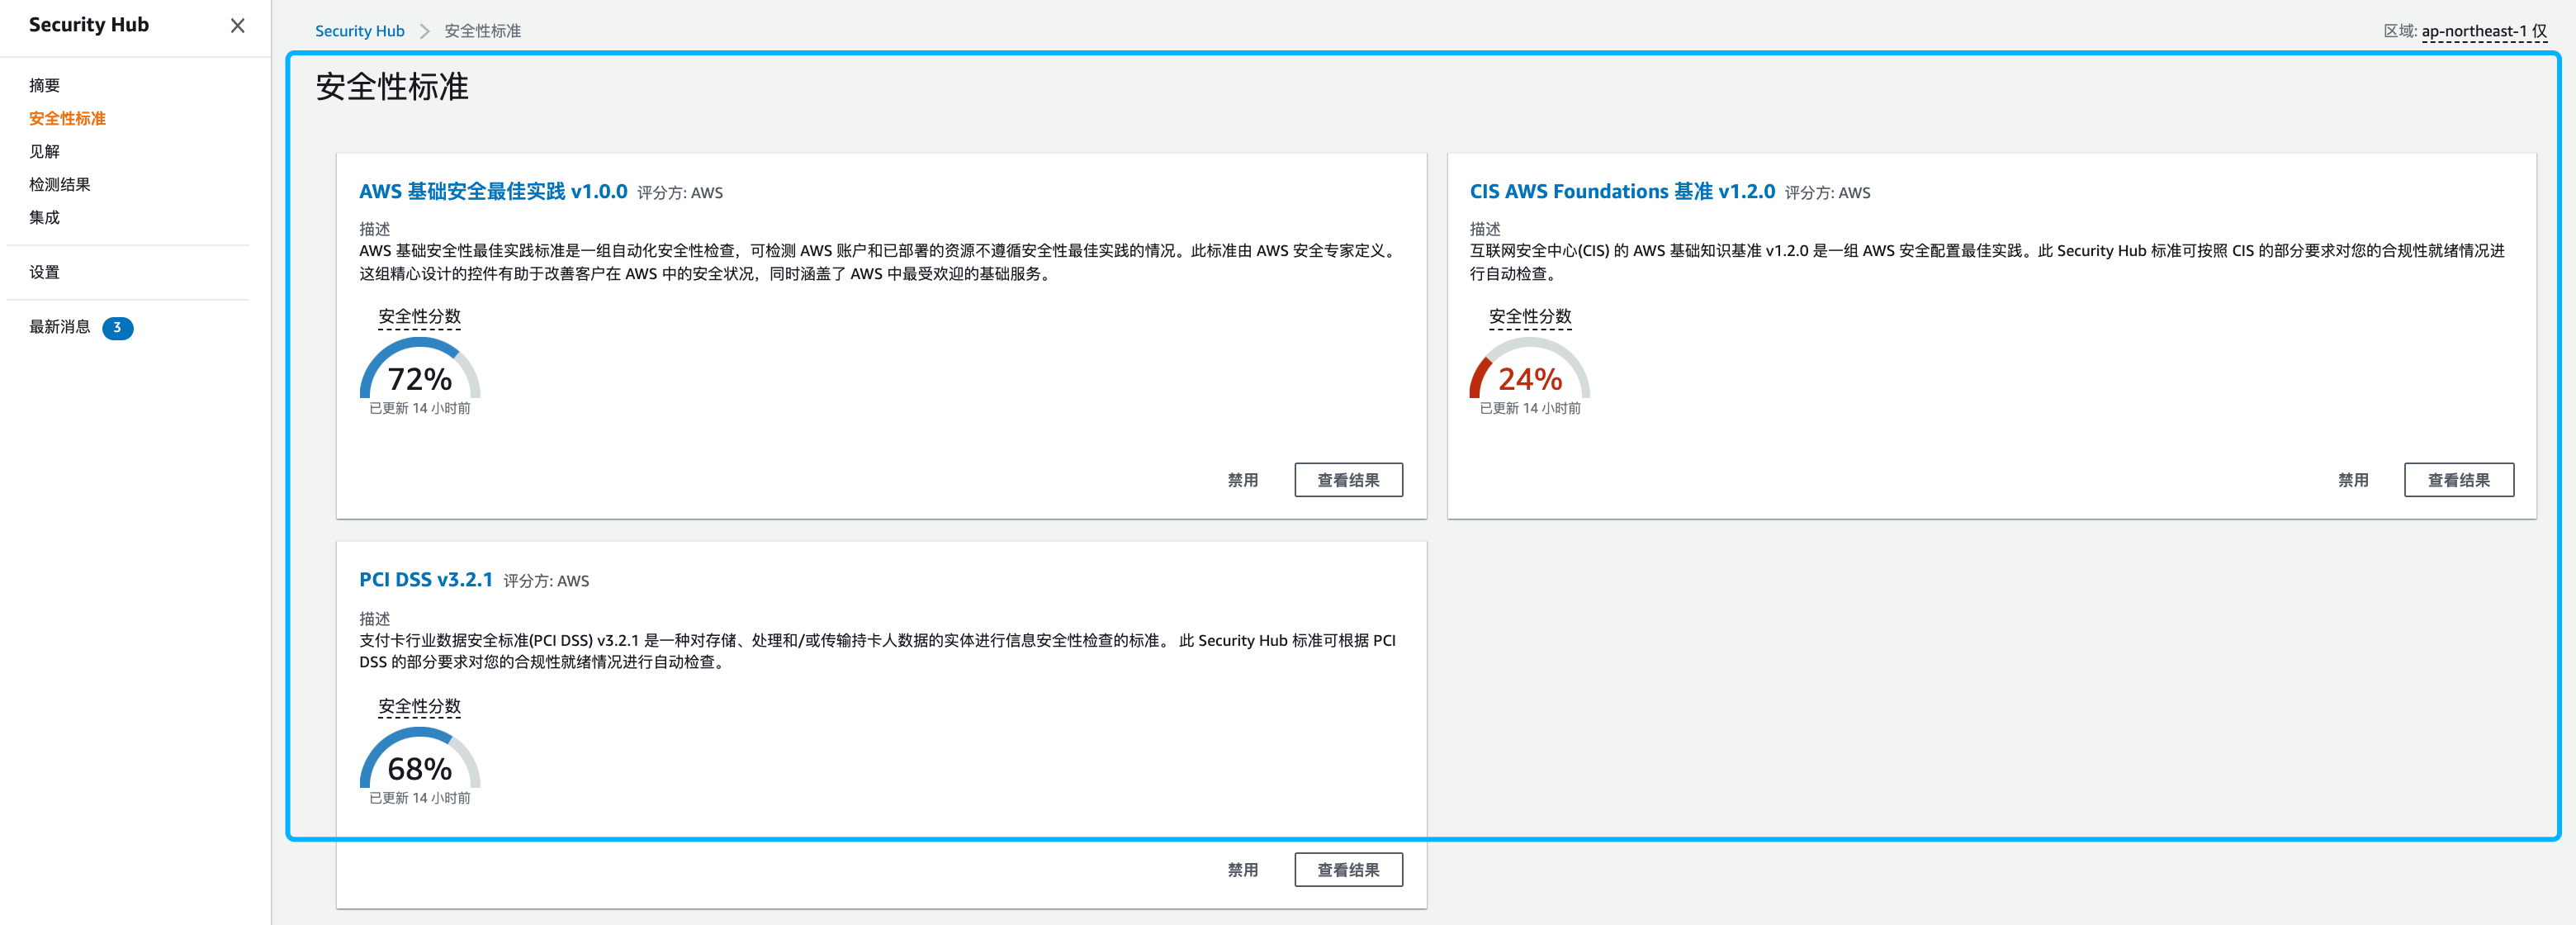Open AWS 基础安全最佳实践 v1.0.0 standard

(x=493, y=192)
